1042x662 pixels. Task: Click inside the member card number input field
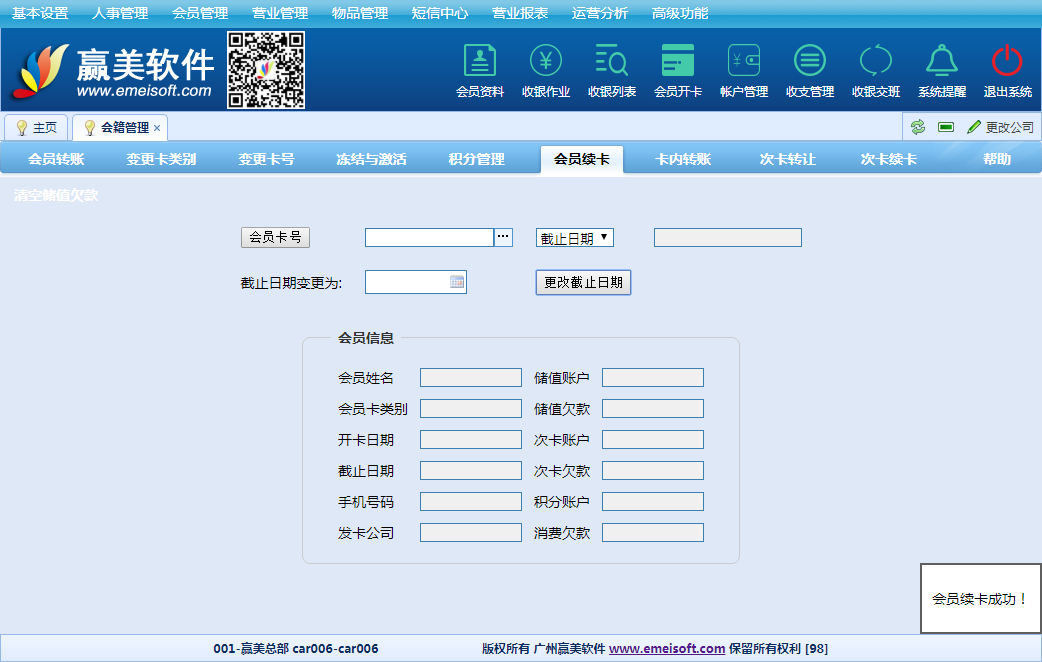tap(430, 237)
